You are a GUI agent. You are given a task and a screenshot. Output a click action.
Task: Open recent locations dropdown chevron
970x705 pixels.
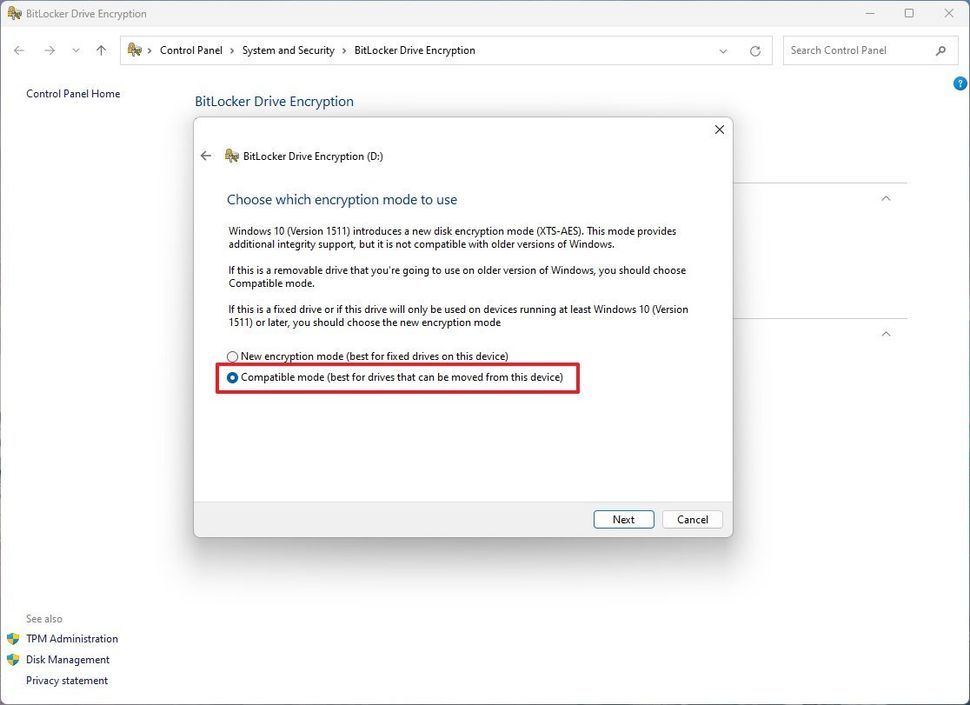[x=75, y=51]
